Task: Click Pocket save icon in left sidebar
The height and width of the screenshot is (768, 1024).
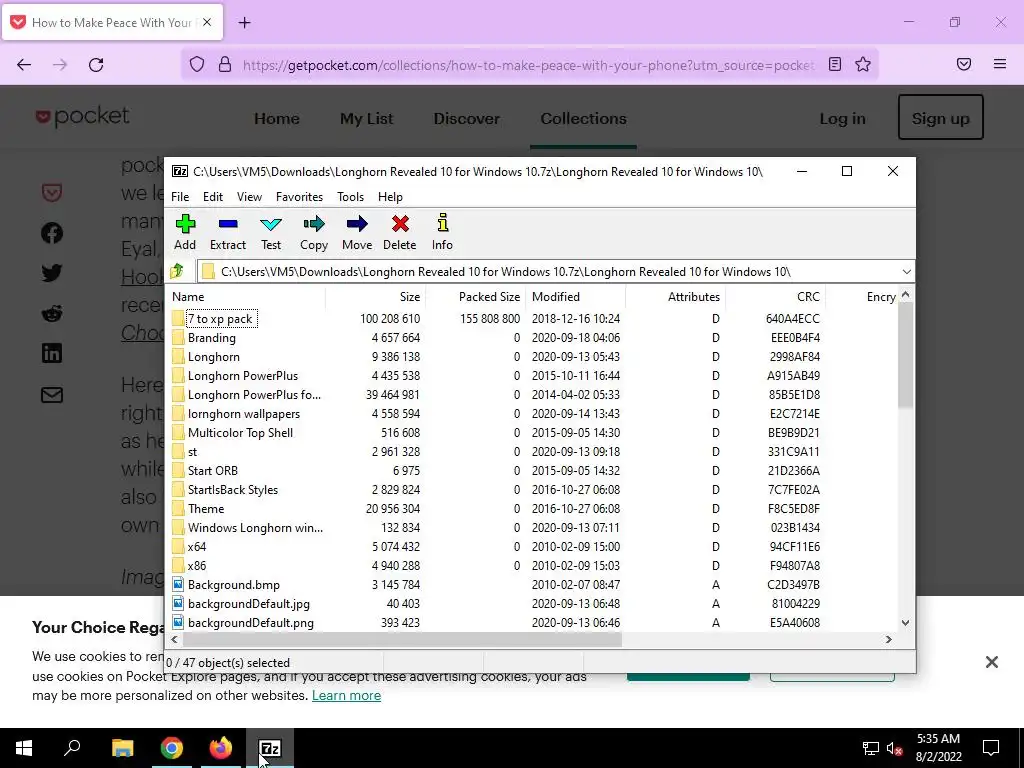Action: pyautogui.click(x=52, y=193)
